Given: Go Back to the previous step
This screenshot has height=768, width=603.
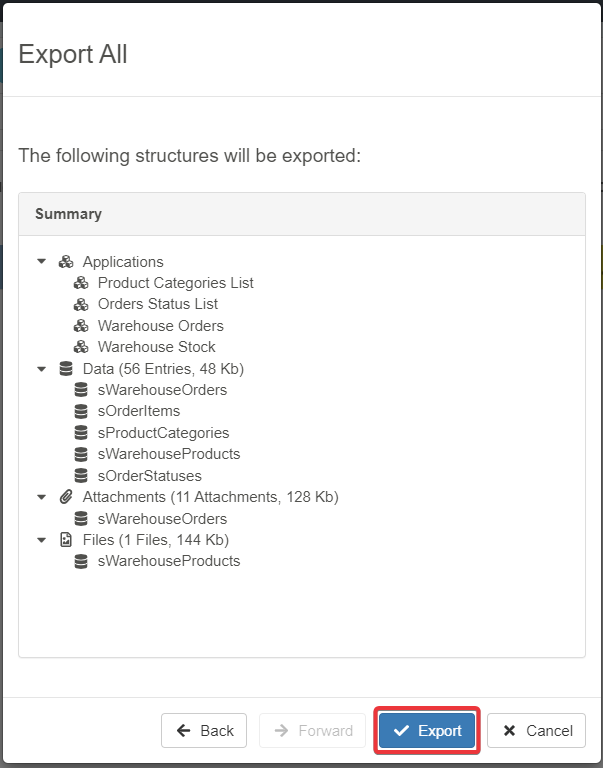Looking at the screenshot, I should pos(204,731).
